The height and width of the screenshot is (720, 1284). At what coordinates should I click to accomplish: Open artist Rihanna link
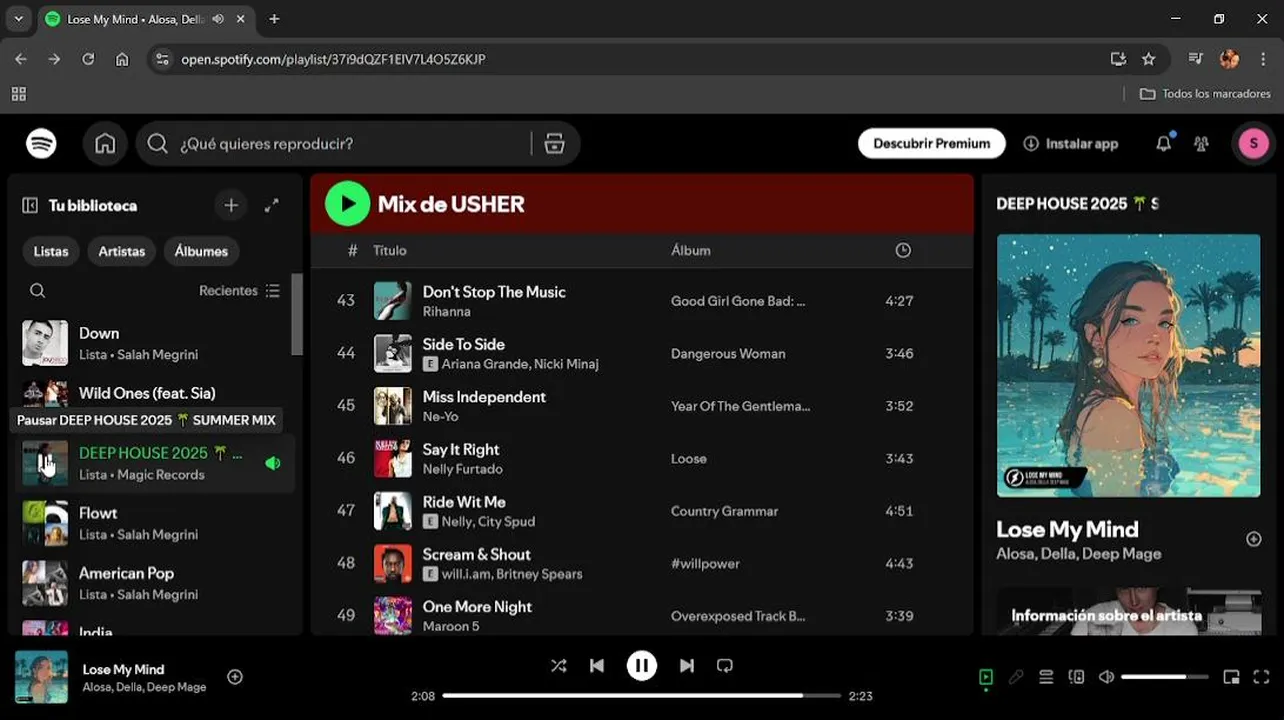[446, 312]
